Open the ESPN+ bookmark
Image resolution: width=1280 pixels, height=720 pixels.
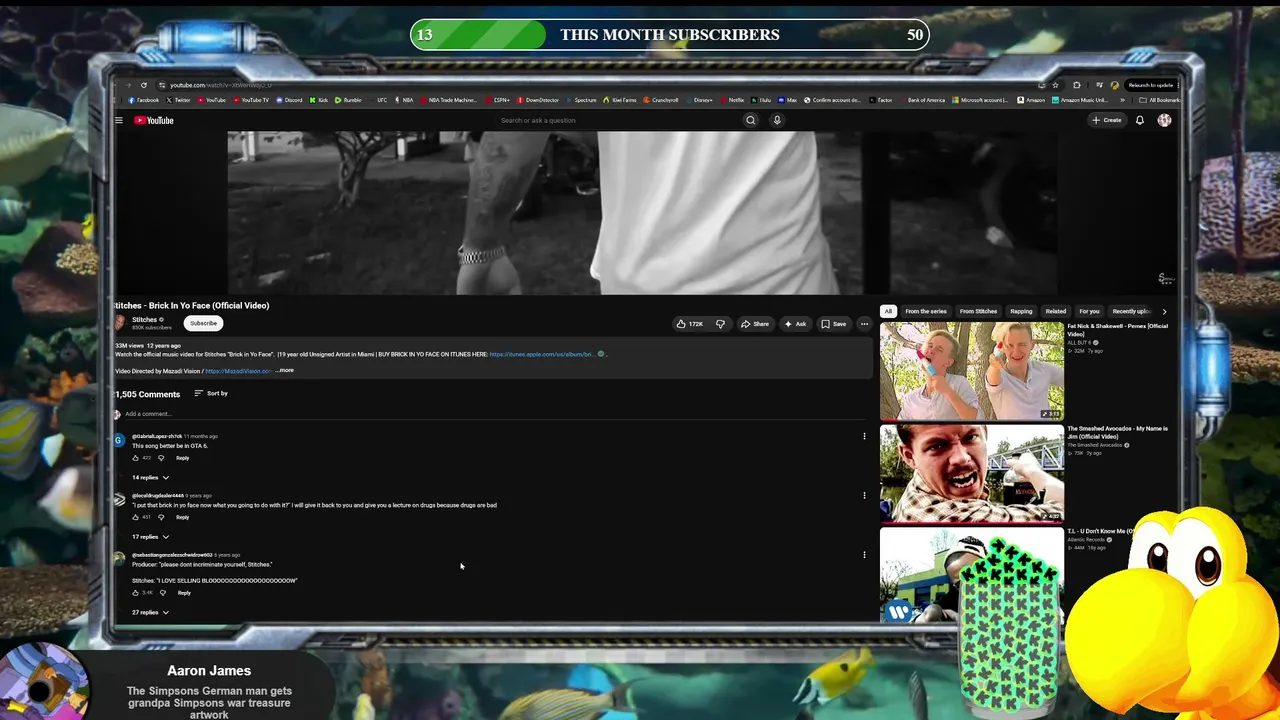498,100
